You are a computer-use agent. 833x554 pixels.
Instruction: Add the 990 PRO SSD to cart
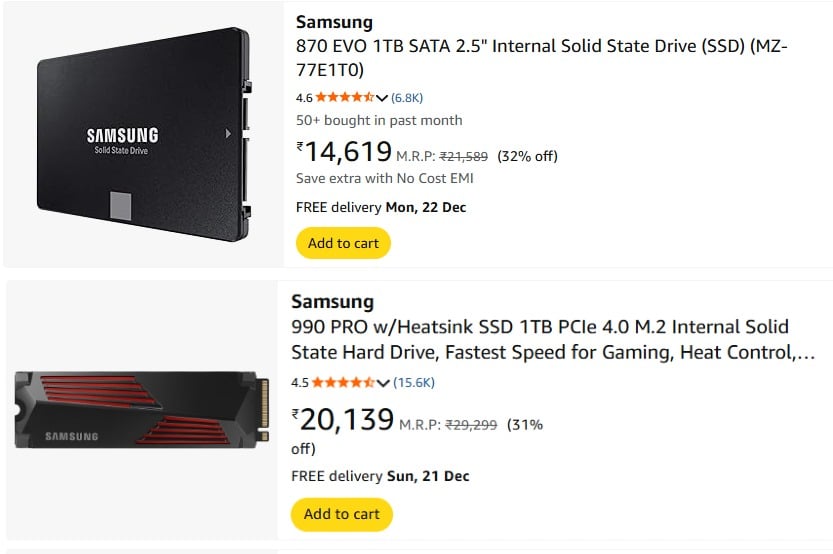pyautogui.click(x=341, y=514)
